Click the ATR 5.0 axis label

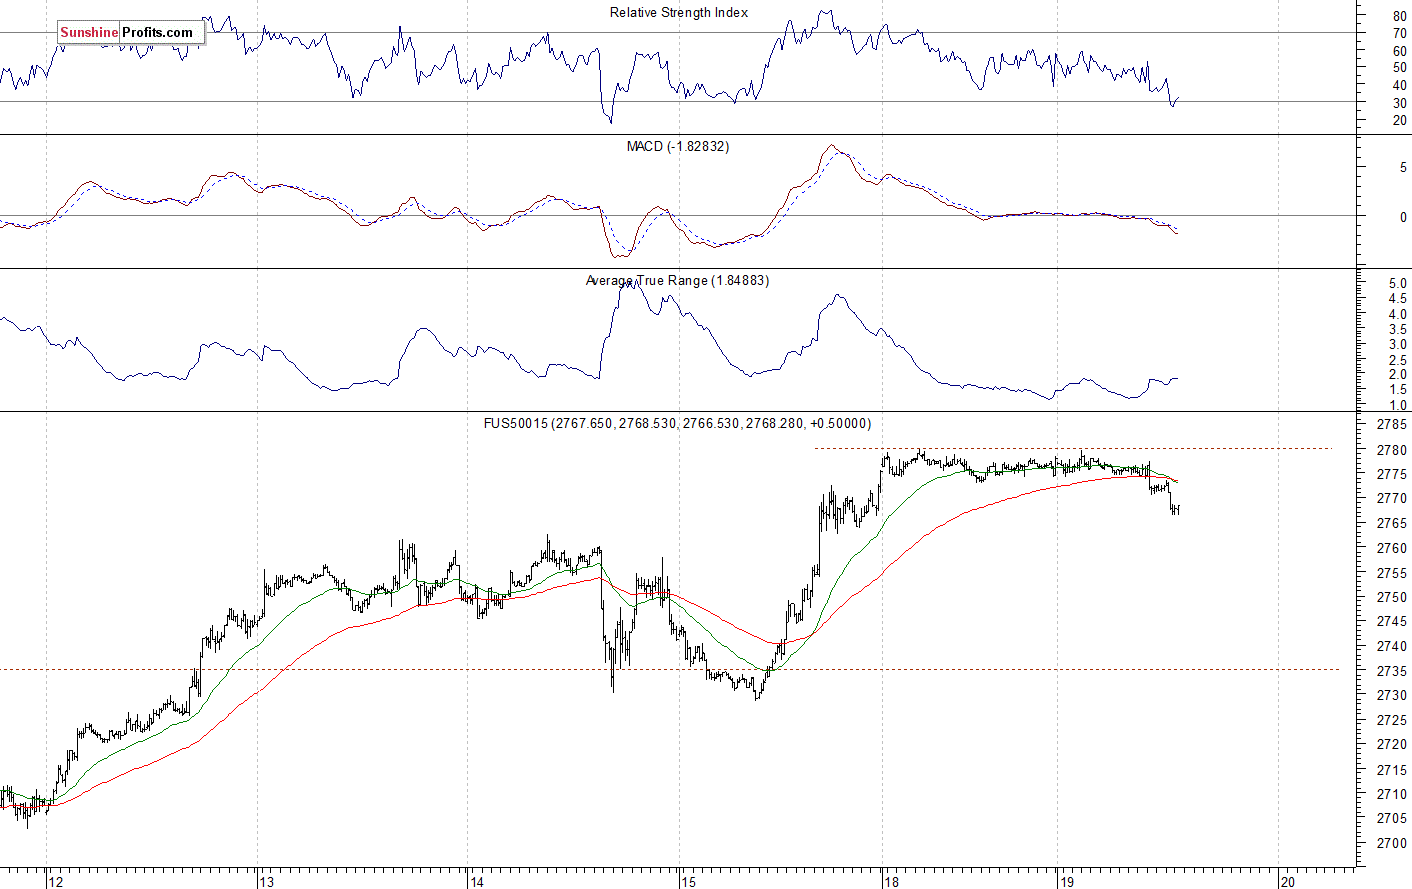pyautogui.click(x=1398, y=284)
